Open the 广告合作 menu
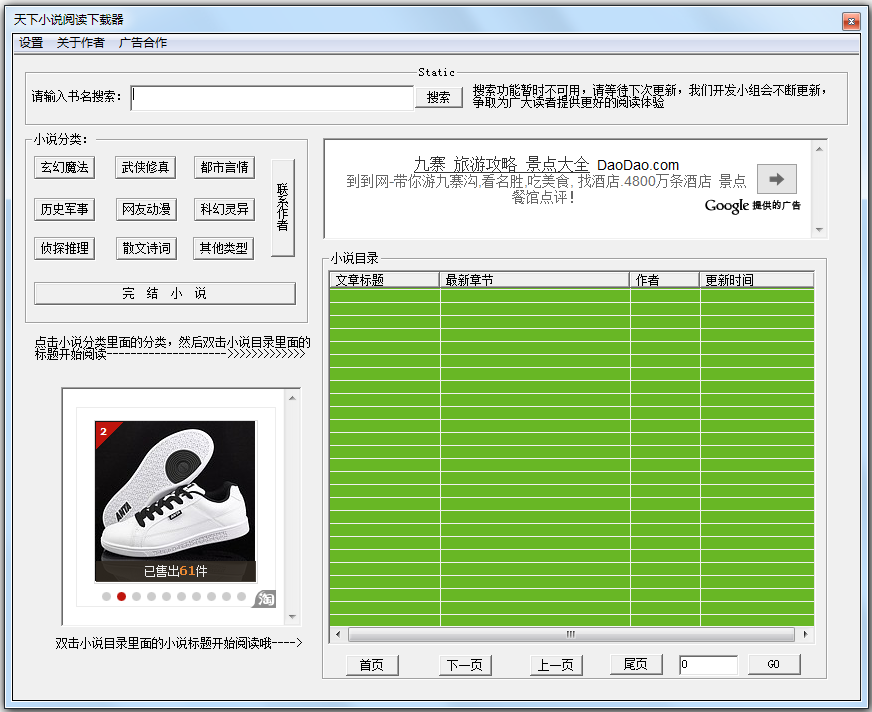The height and width of the screenshot is (712, 872). tap(143, 43)
